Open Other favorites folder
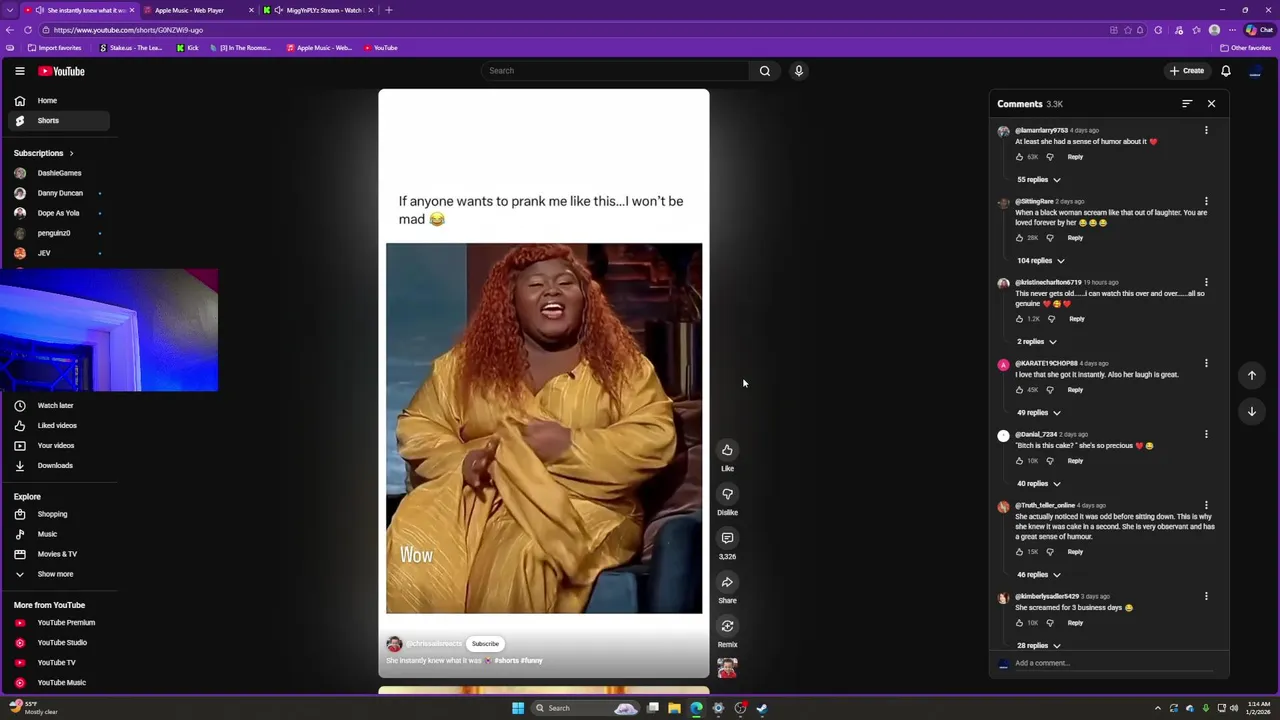 point(1245,48)
